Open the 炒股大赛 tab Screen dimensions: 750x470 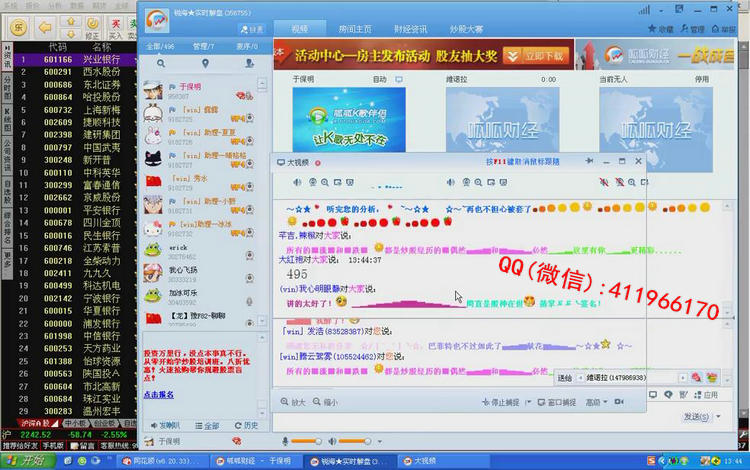466,29
